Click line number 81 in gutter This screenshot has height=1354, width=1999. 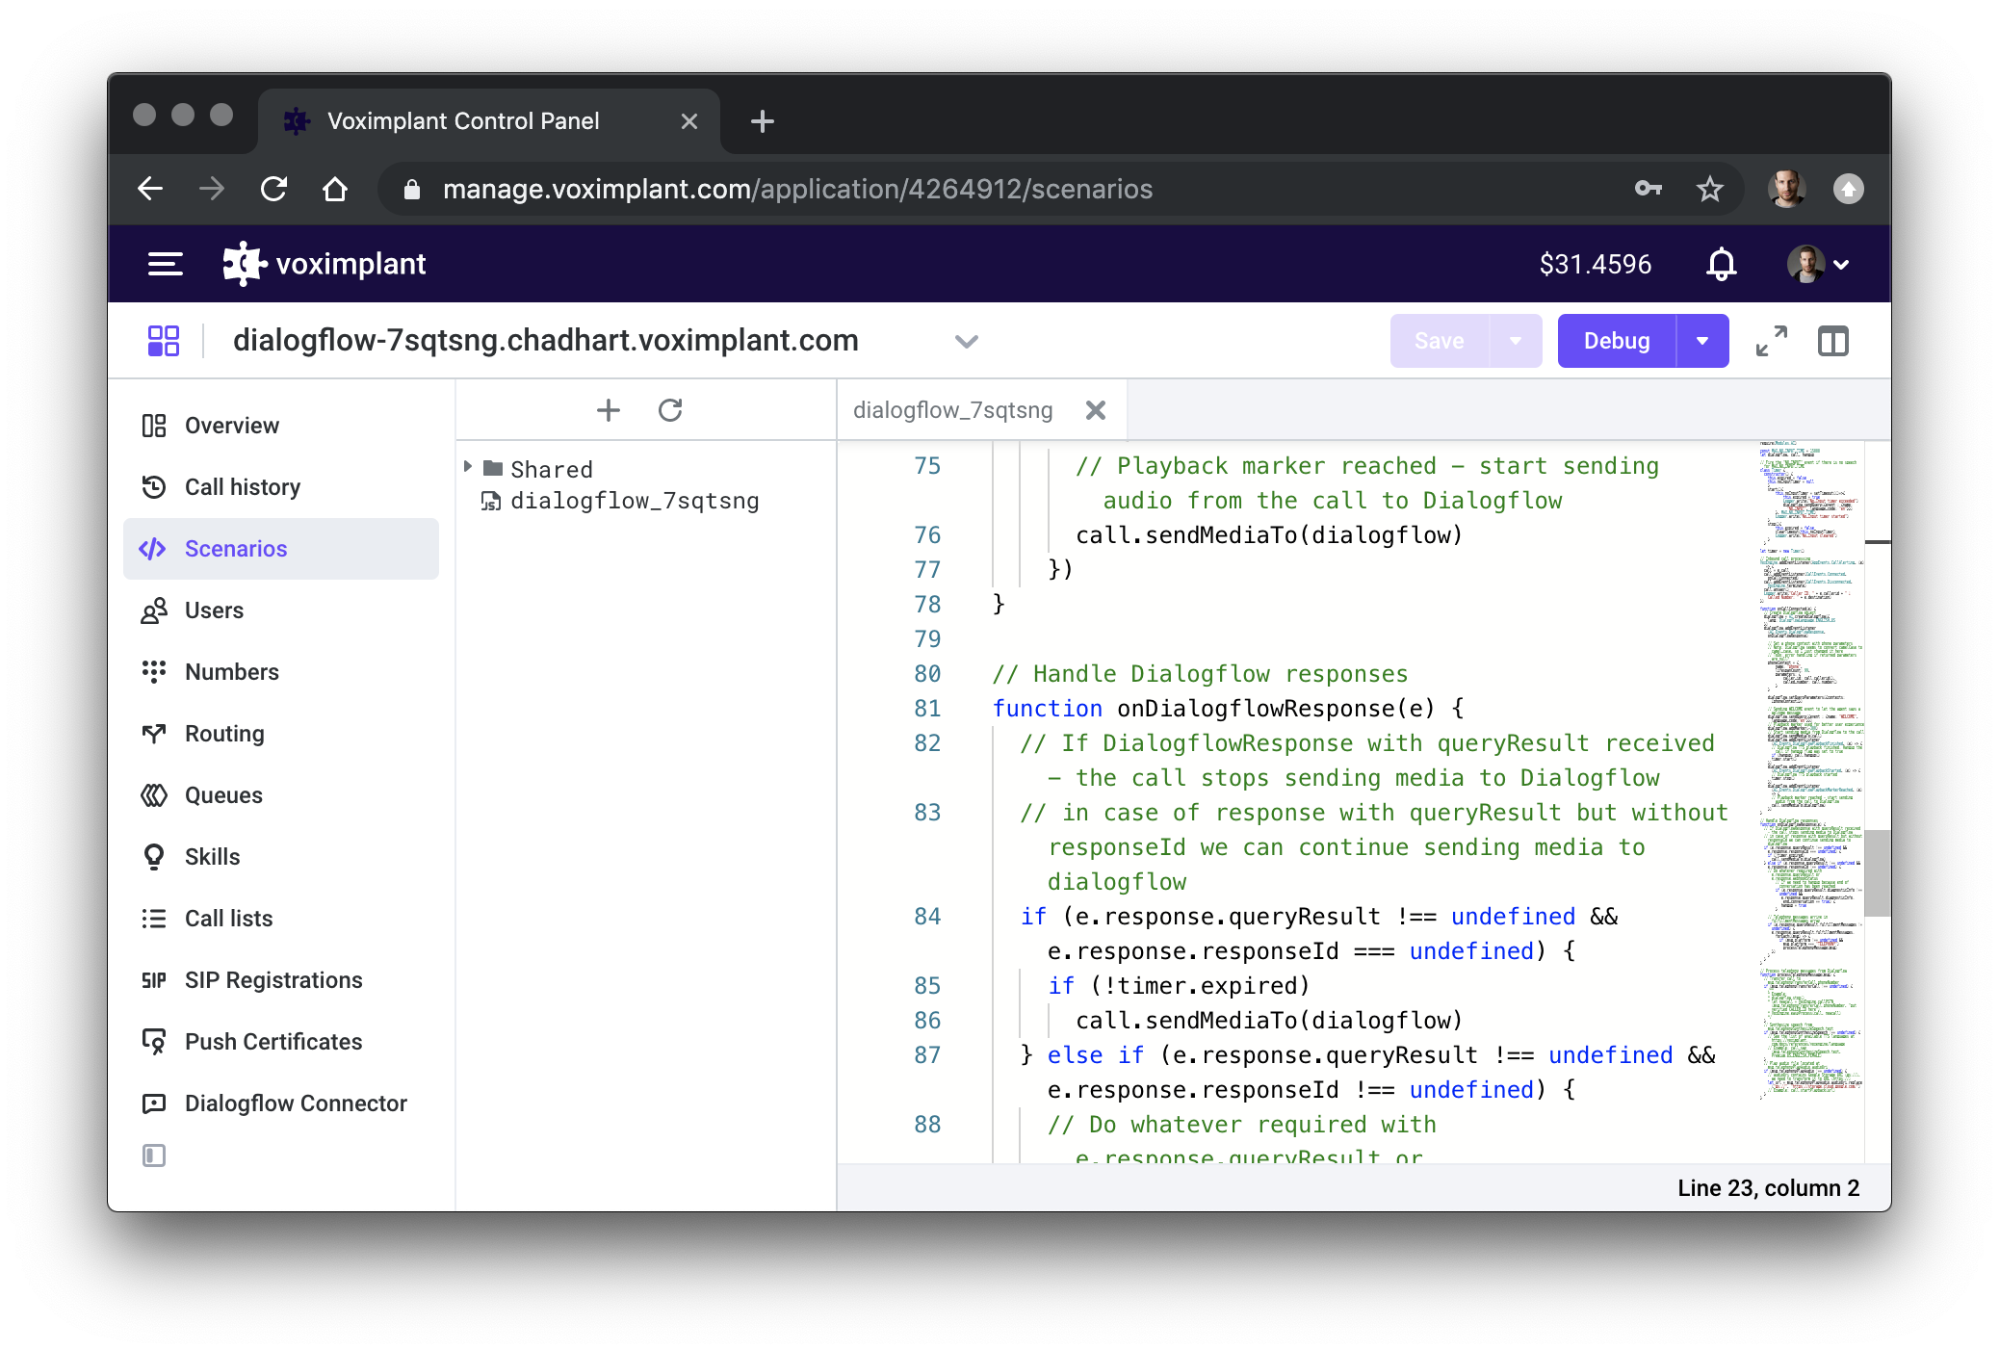click(x=927, y=709)
